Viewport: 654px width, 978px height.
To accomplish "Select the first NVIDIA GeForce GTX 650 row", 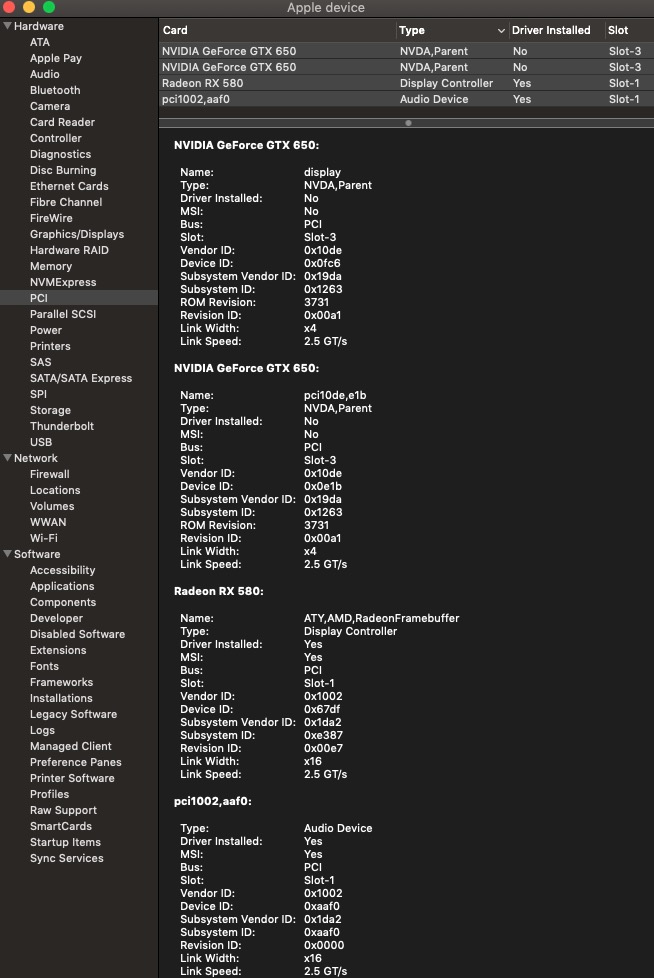I will (x=406, y=51).
